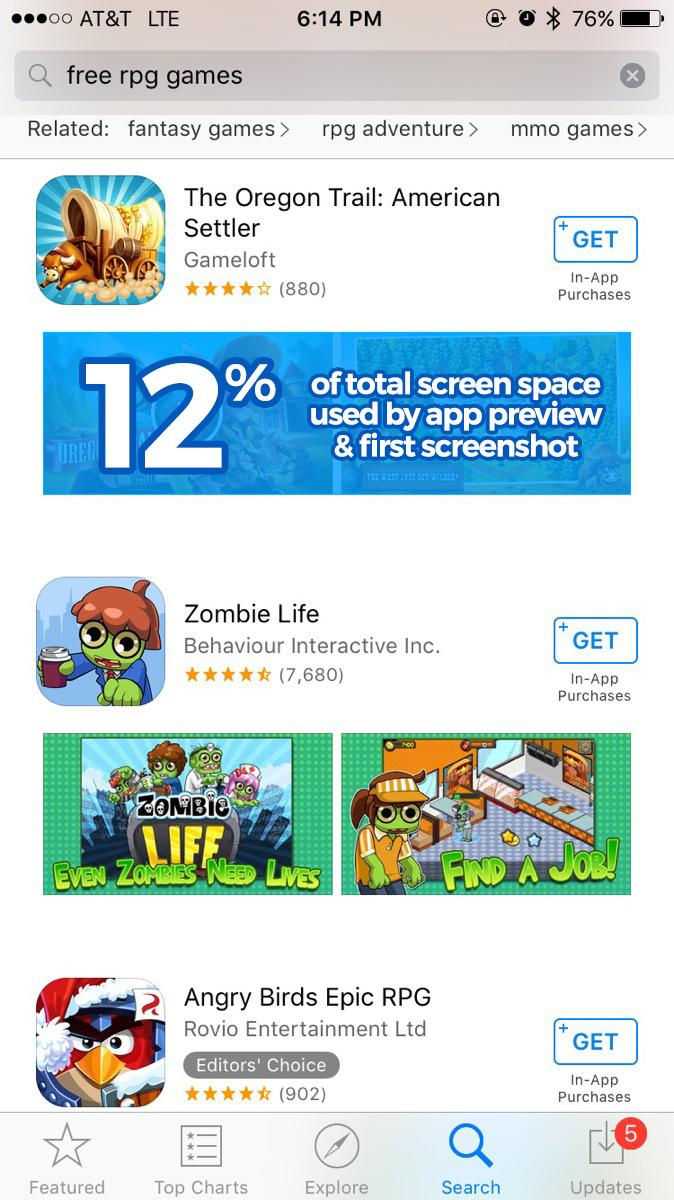Clear the search field with the X icon
Viewport: 674px width, 1200px height.
(632, 75)
